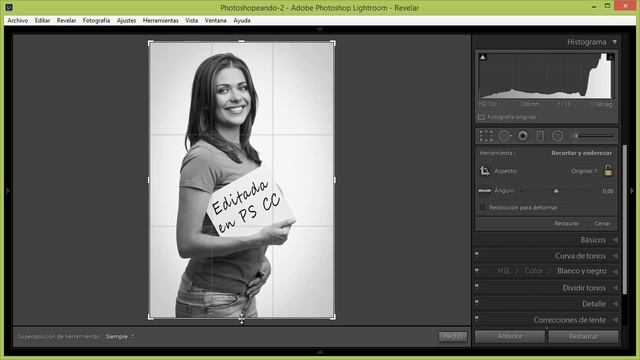640x360 pixels.
Task: Click the Ángulo slider handle
Action: pyautogui.click(x=556, y=191)
